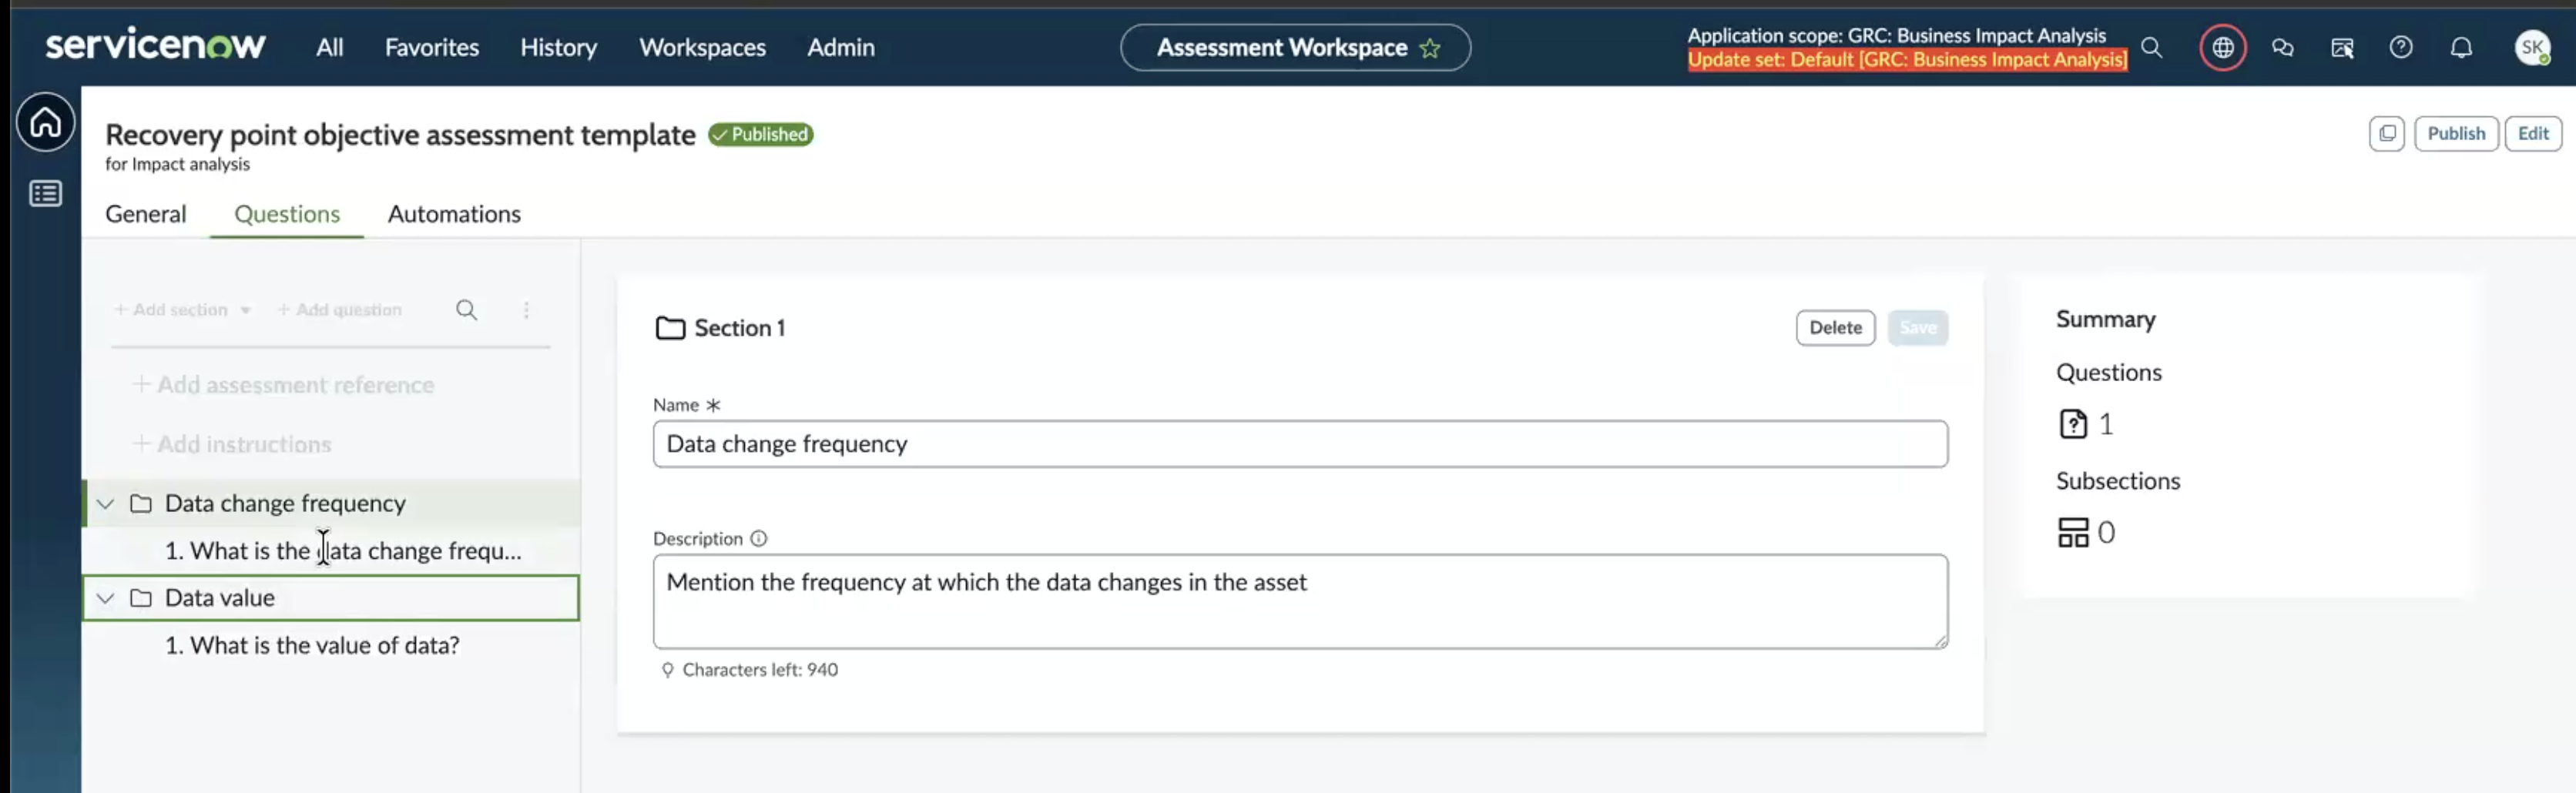Click the Subsections layout icon in Summary
This screenshot has width=2576, height=793.
click(2073, 532)
